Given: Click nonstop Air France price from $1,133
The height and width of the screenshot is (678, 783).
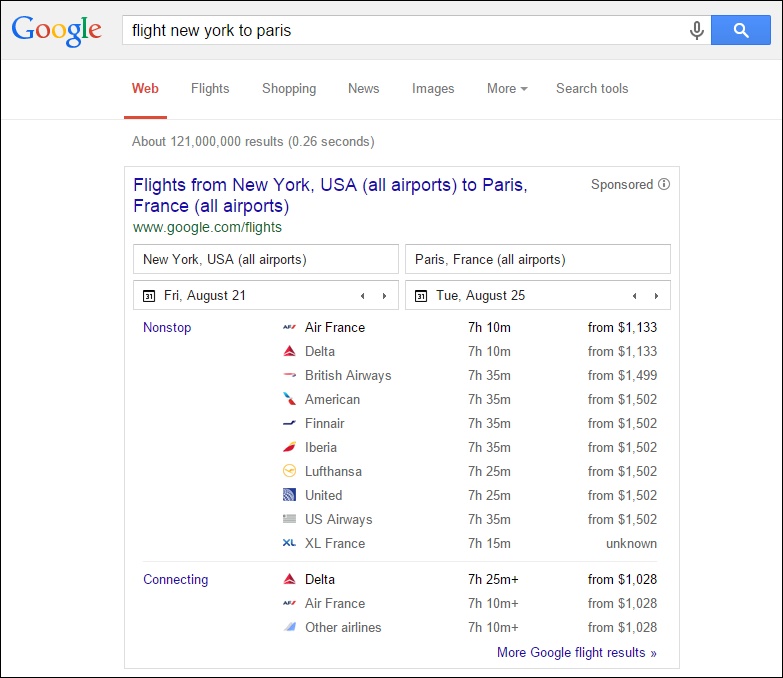Looking at the screenshot, I should click(x=622, y=328).
